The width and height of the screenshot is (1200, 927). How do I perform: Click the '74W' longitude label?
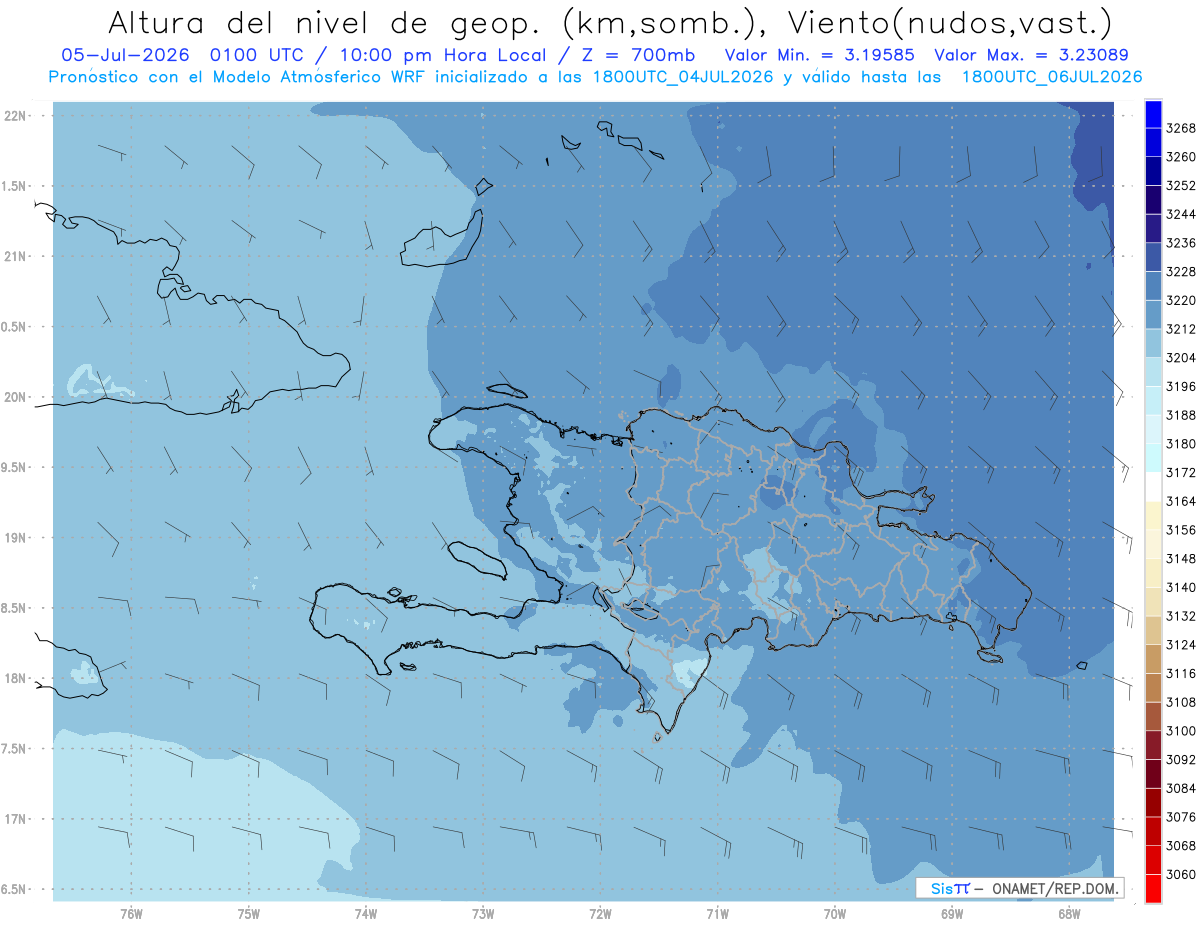[x=366, y=913]
